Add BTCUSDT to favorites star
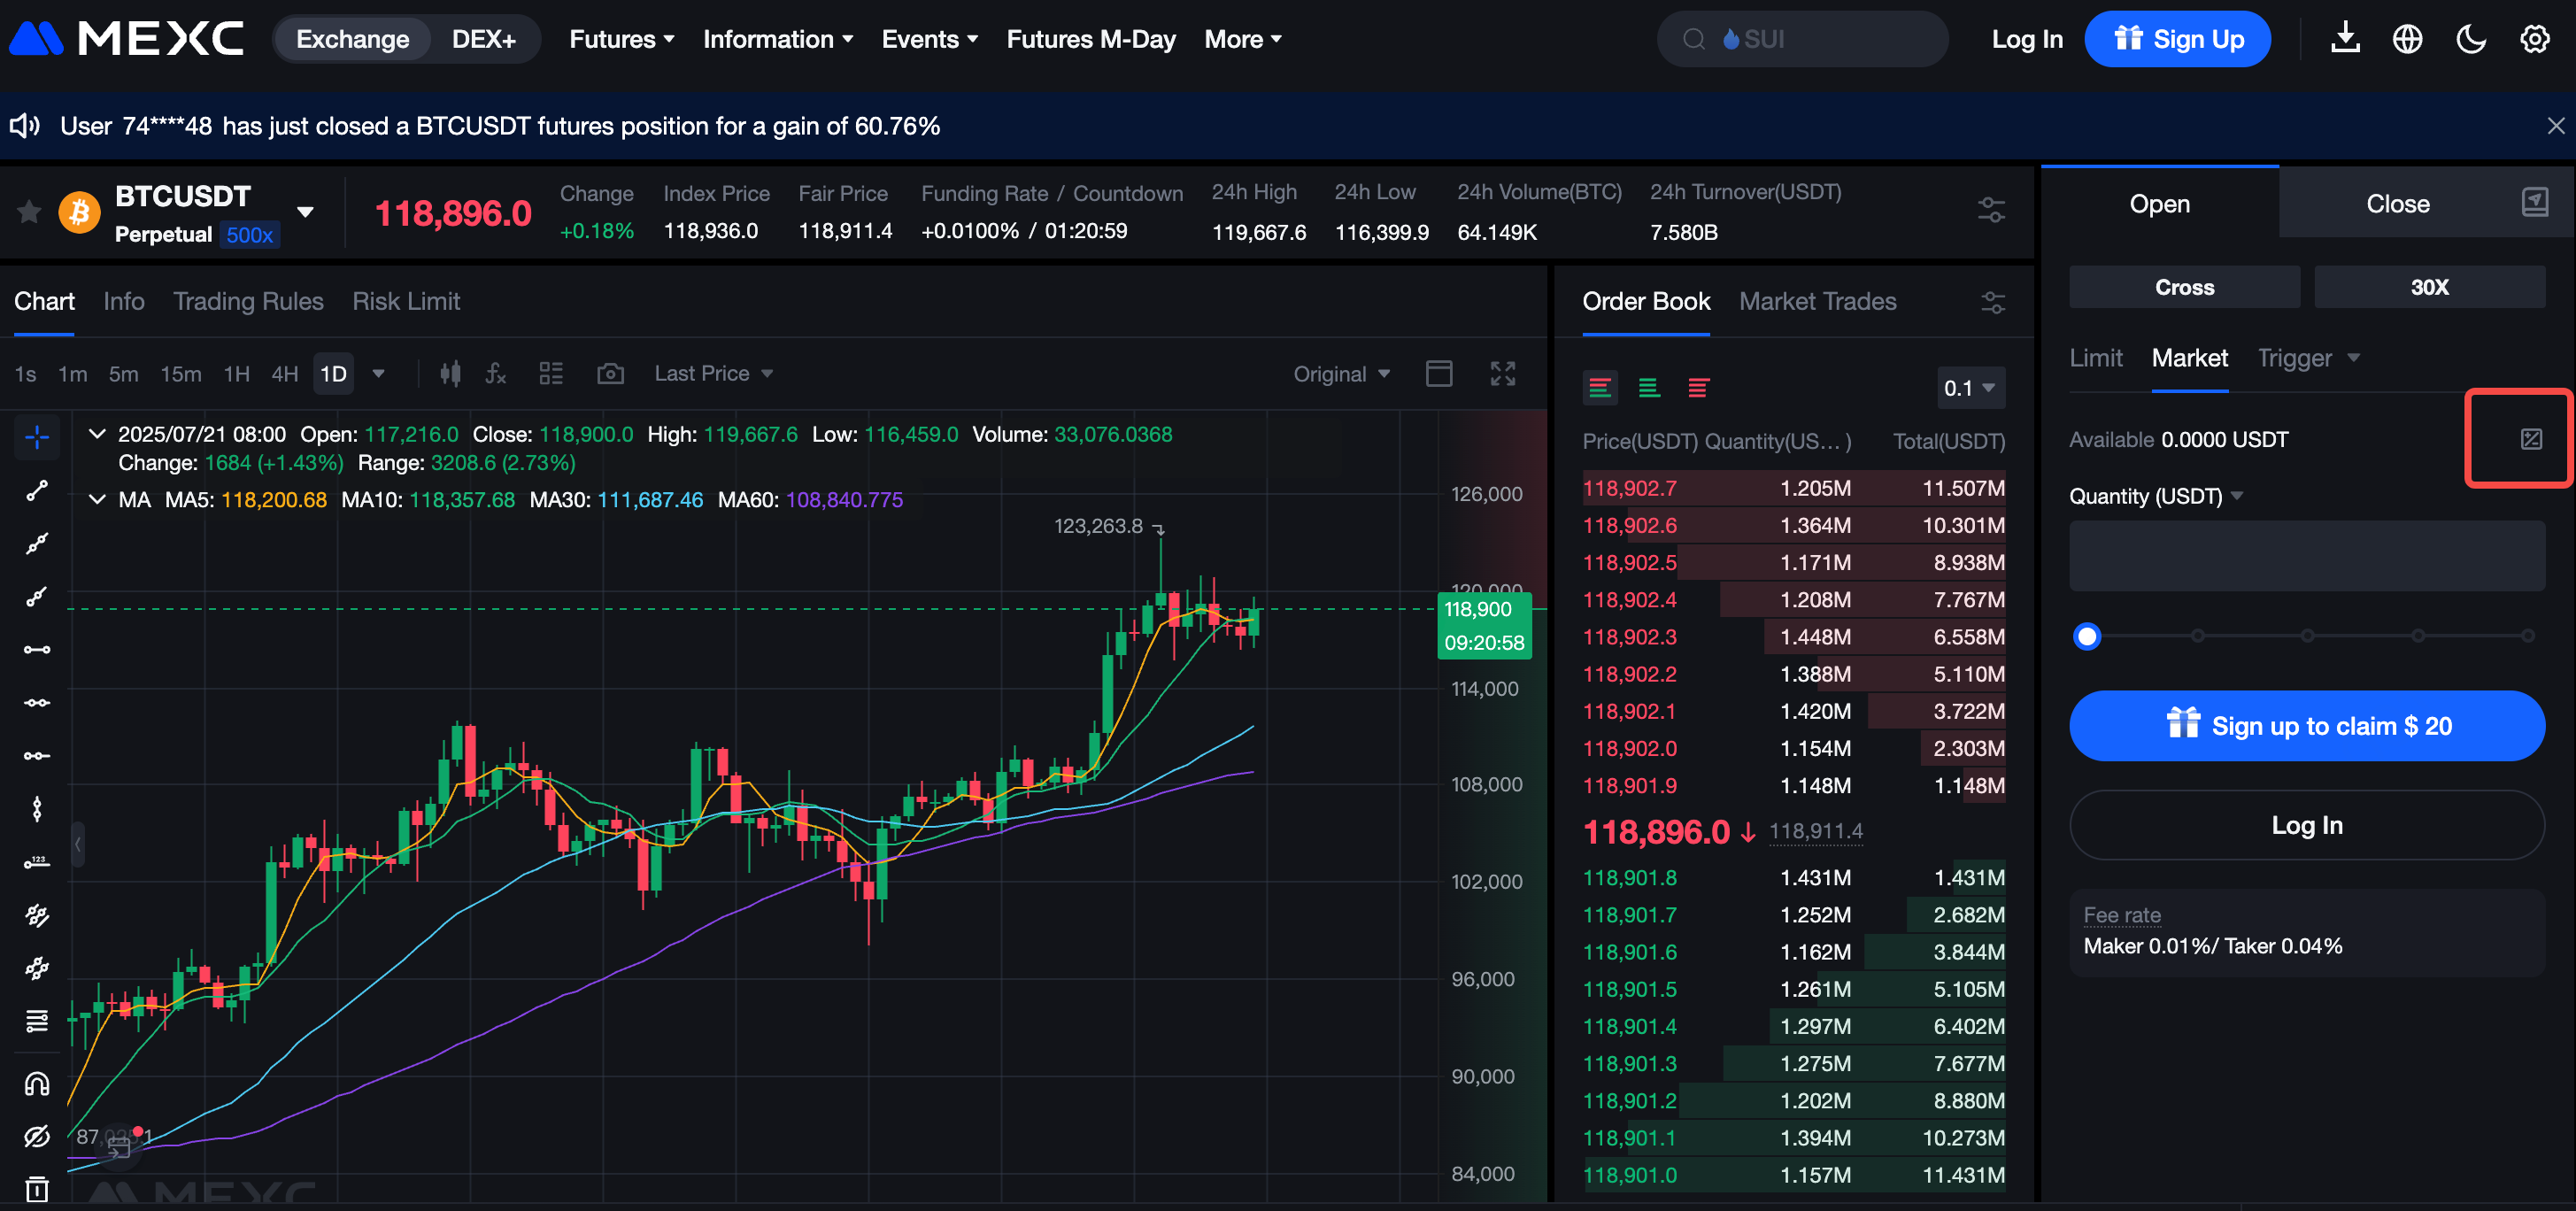The height and width of the screenshot is (1211, 2576). pyautogui.click(x=30, y=212)
